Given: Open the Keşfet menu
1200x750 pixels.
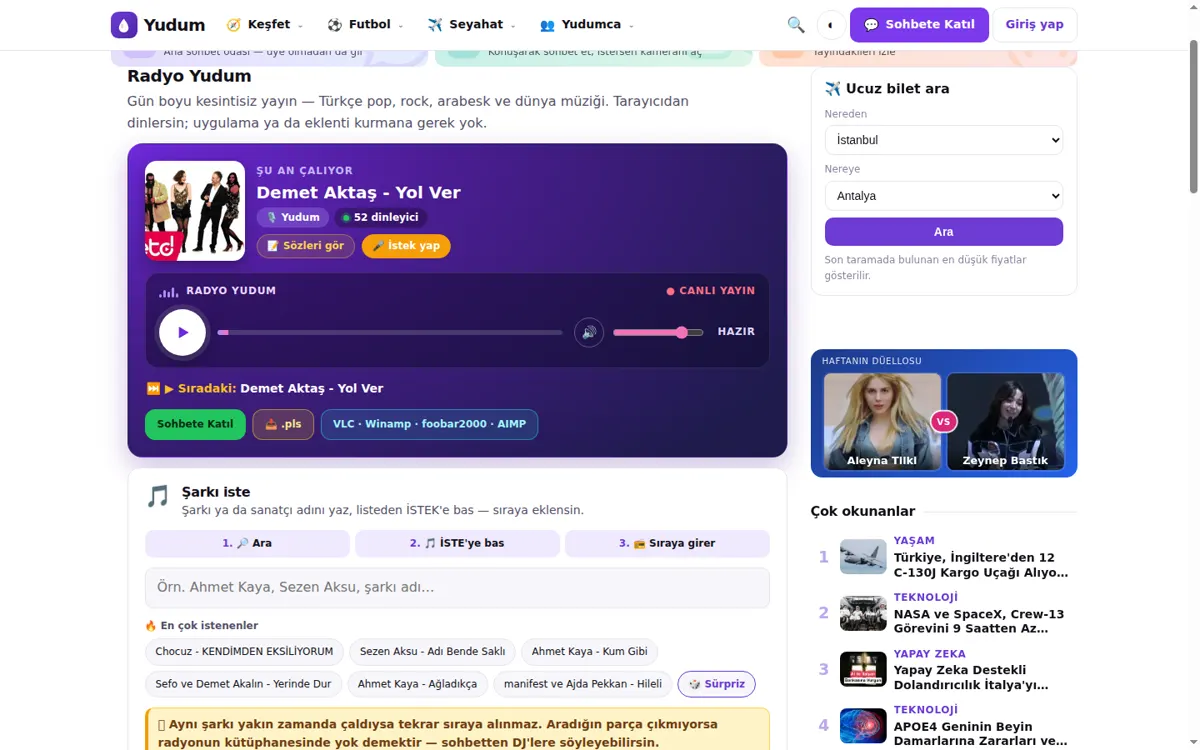Looking at the screenshot, I should click(265, 25).
